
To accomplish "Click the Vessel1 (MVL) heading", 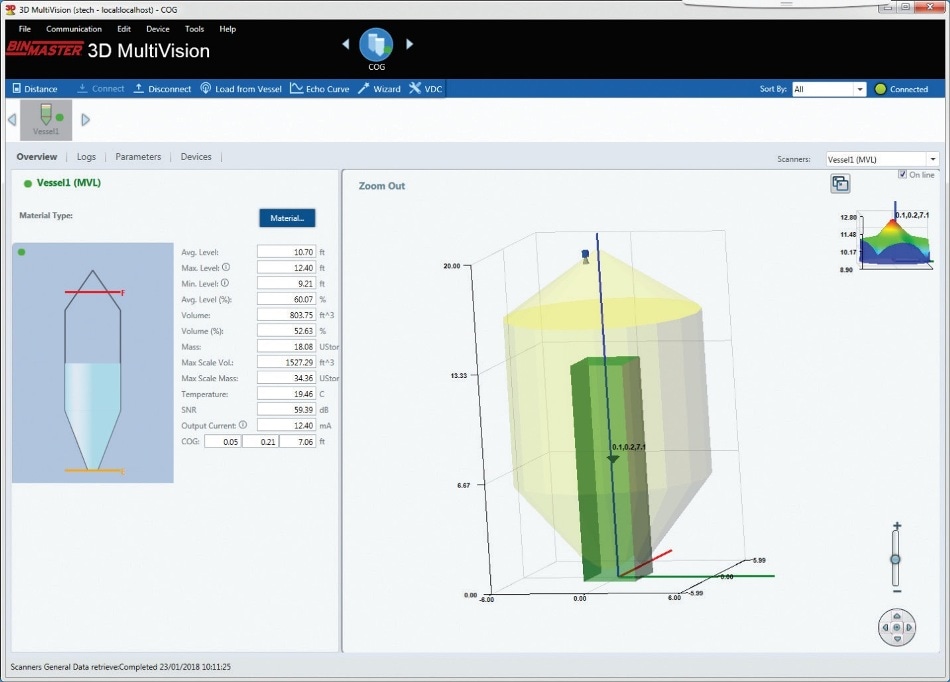I will coord(68,183).
